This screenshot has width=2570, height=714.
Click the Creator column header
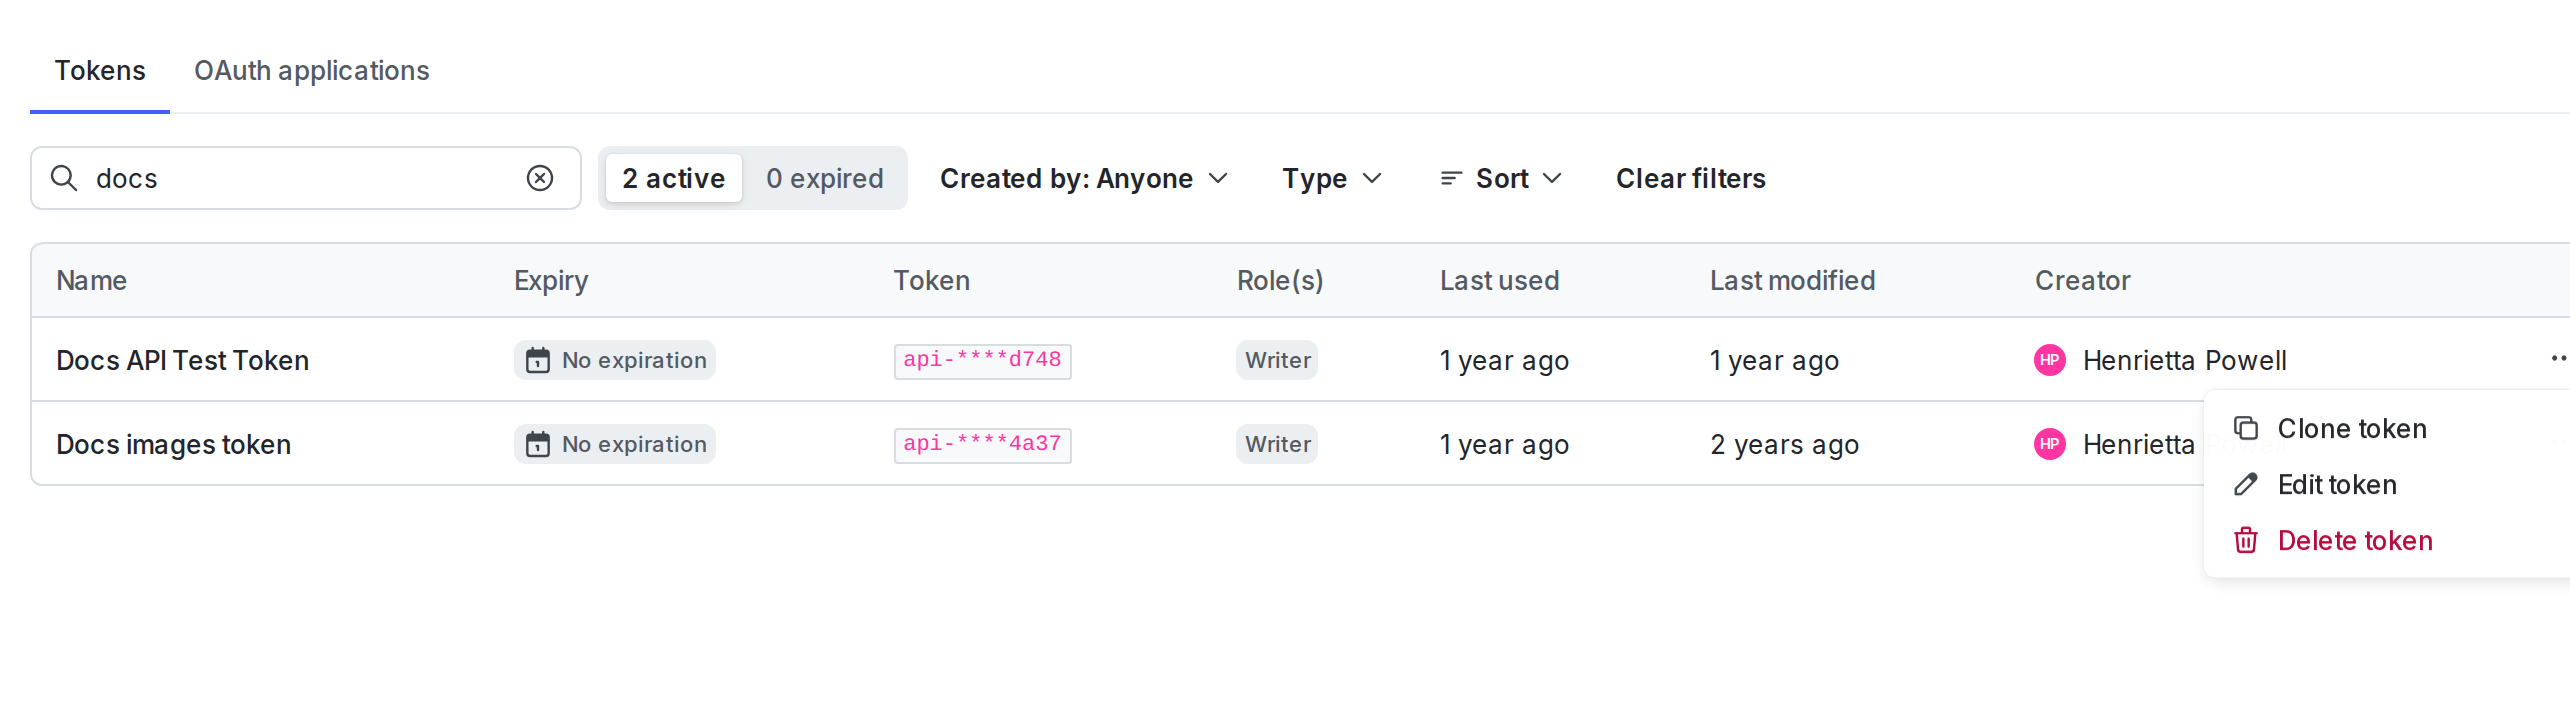[2082, 280]
